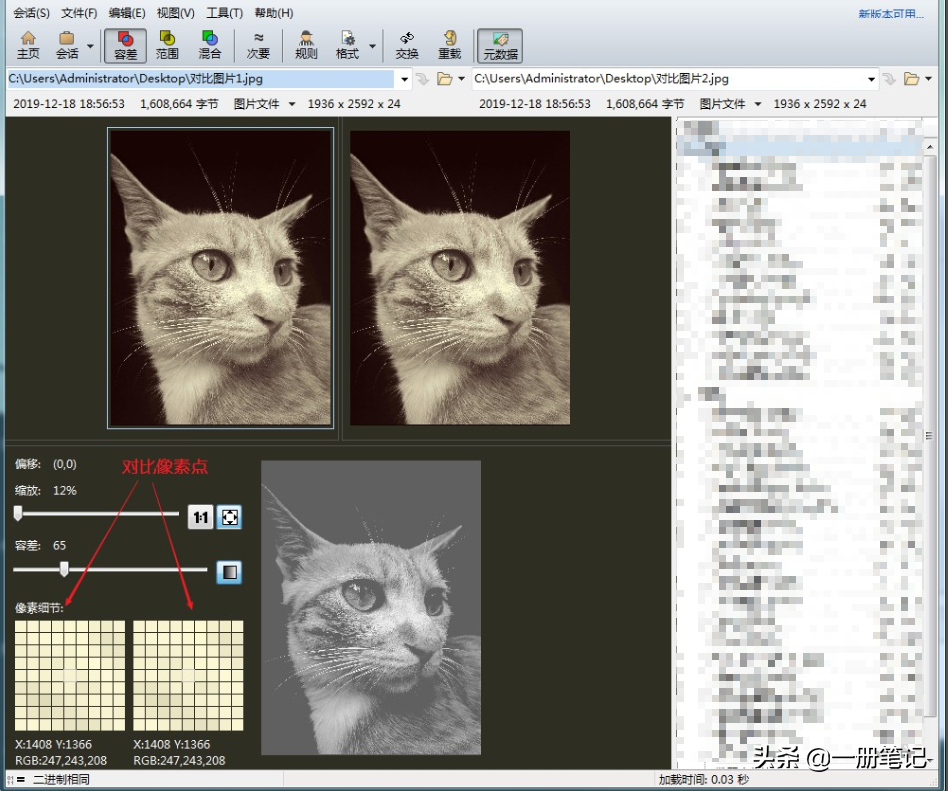Open right 图片文件 format dropdown

[x=730, y=104]
